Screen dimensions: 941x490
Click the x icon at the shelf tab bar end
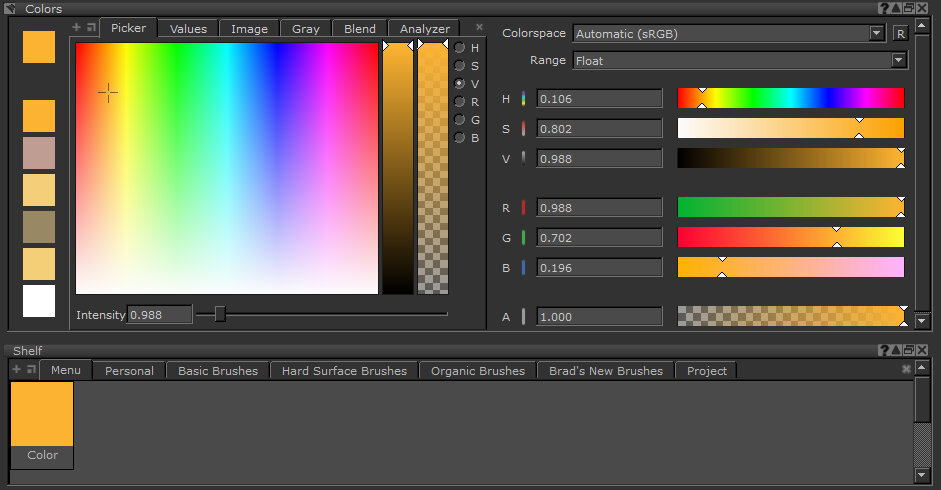(x=906, y=369)
